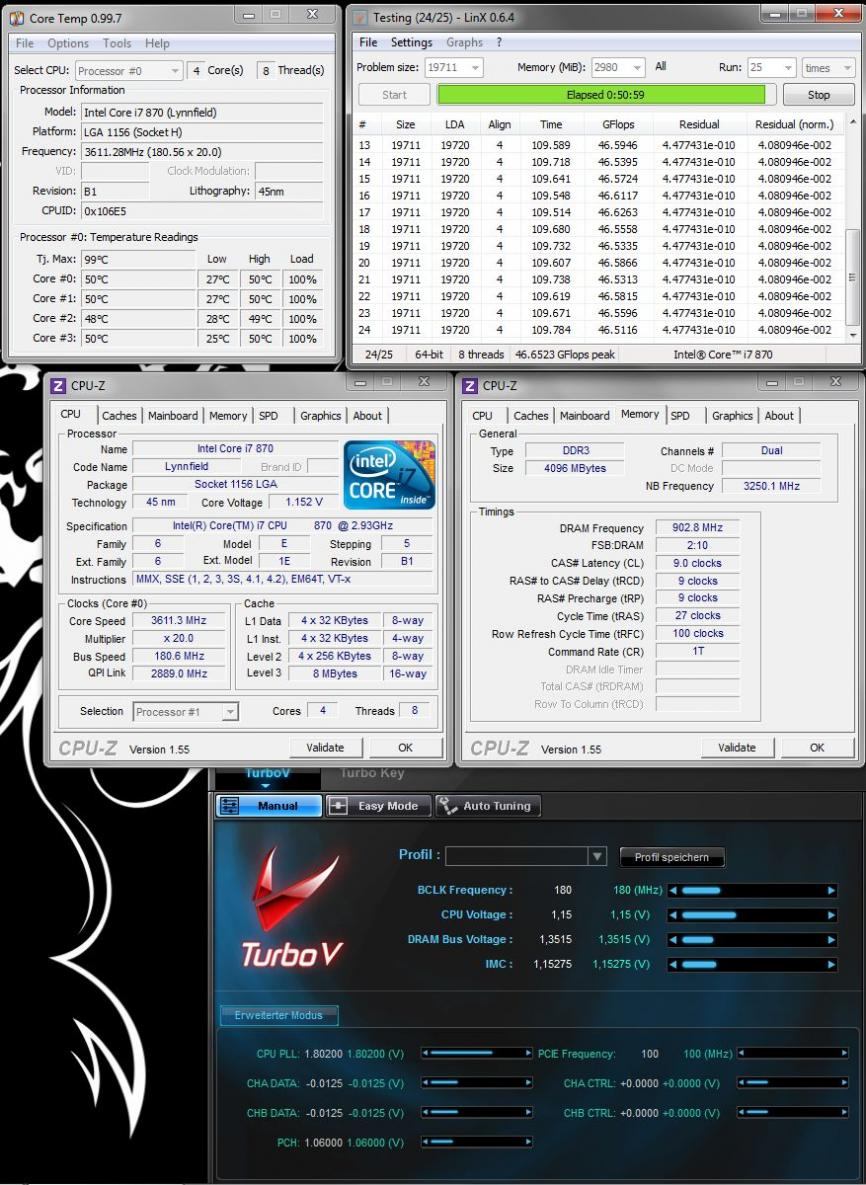This screenshot has height=1185, width=866.
Task: Decrease BCLK Frequency with the left arrow
Action: click(673, 890)
